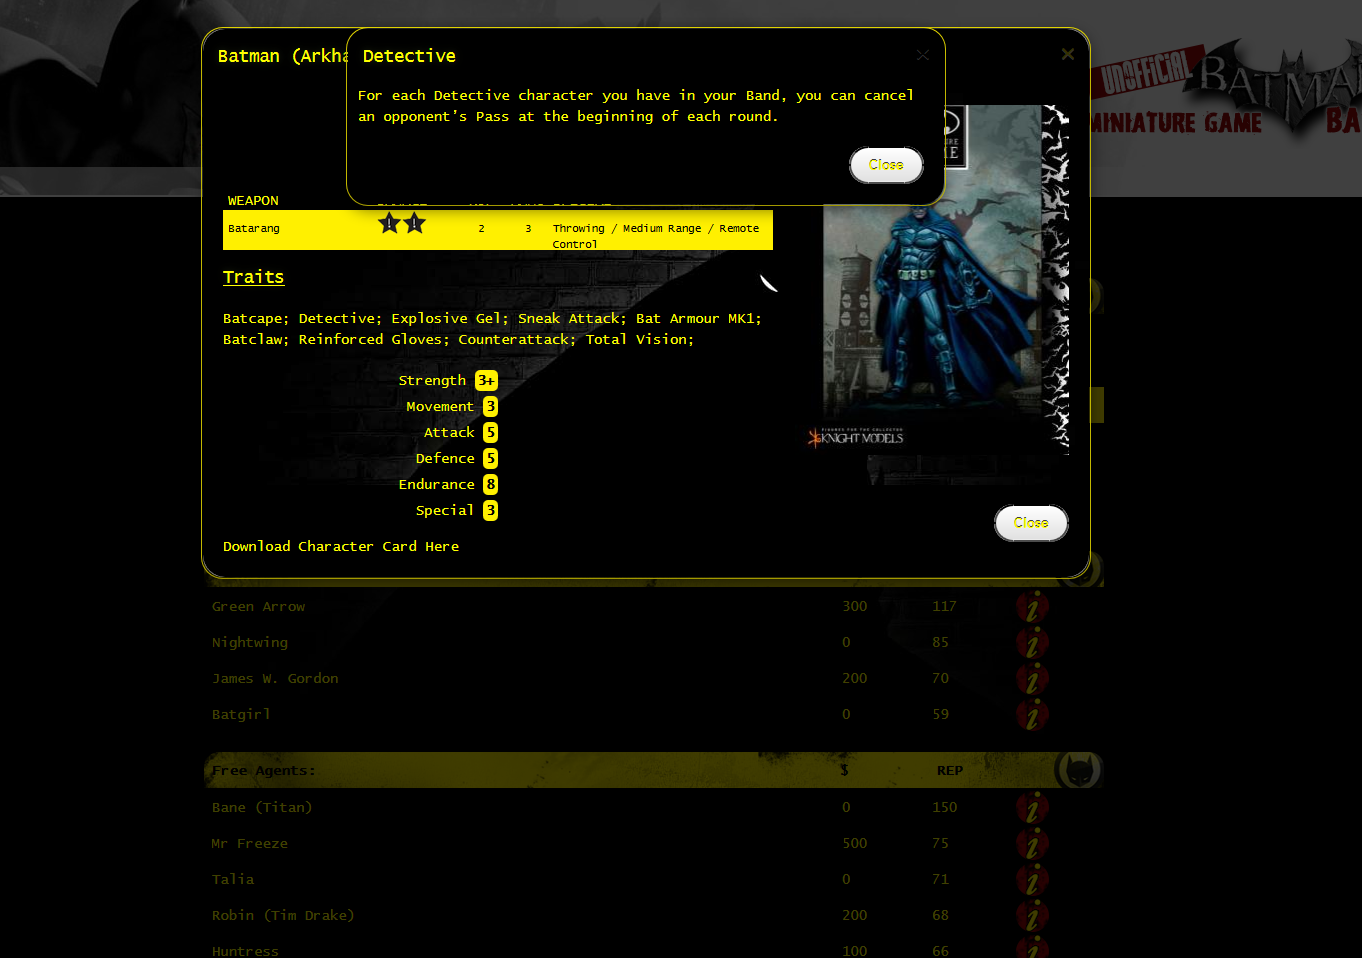
Task: Open info icon for Huntress
Action: tap(1032, 947)
